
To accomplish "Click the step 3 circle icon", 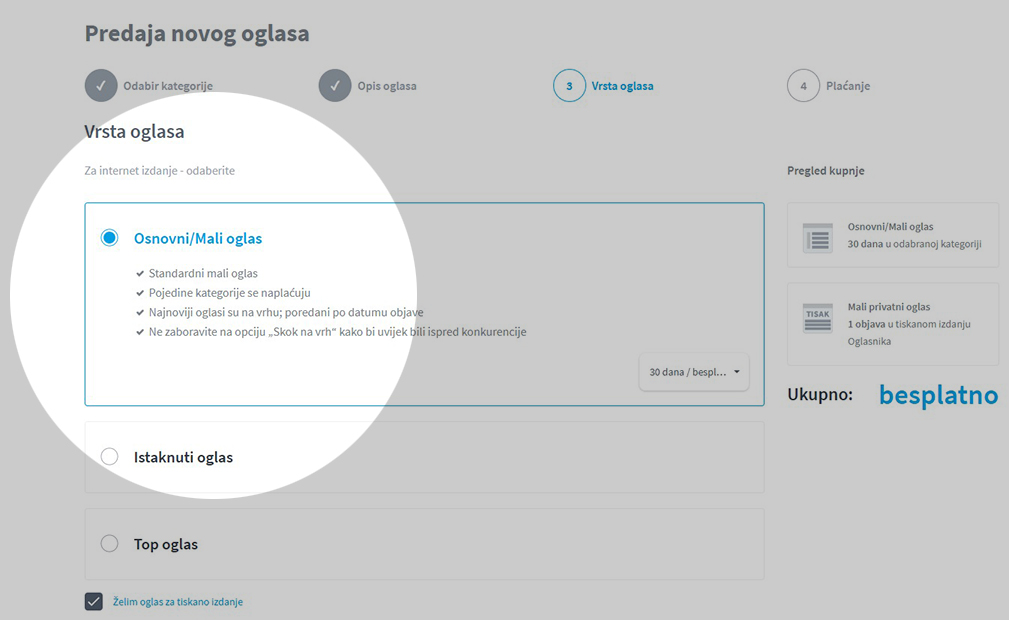I will 569,86.
